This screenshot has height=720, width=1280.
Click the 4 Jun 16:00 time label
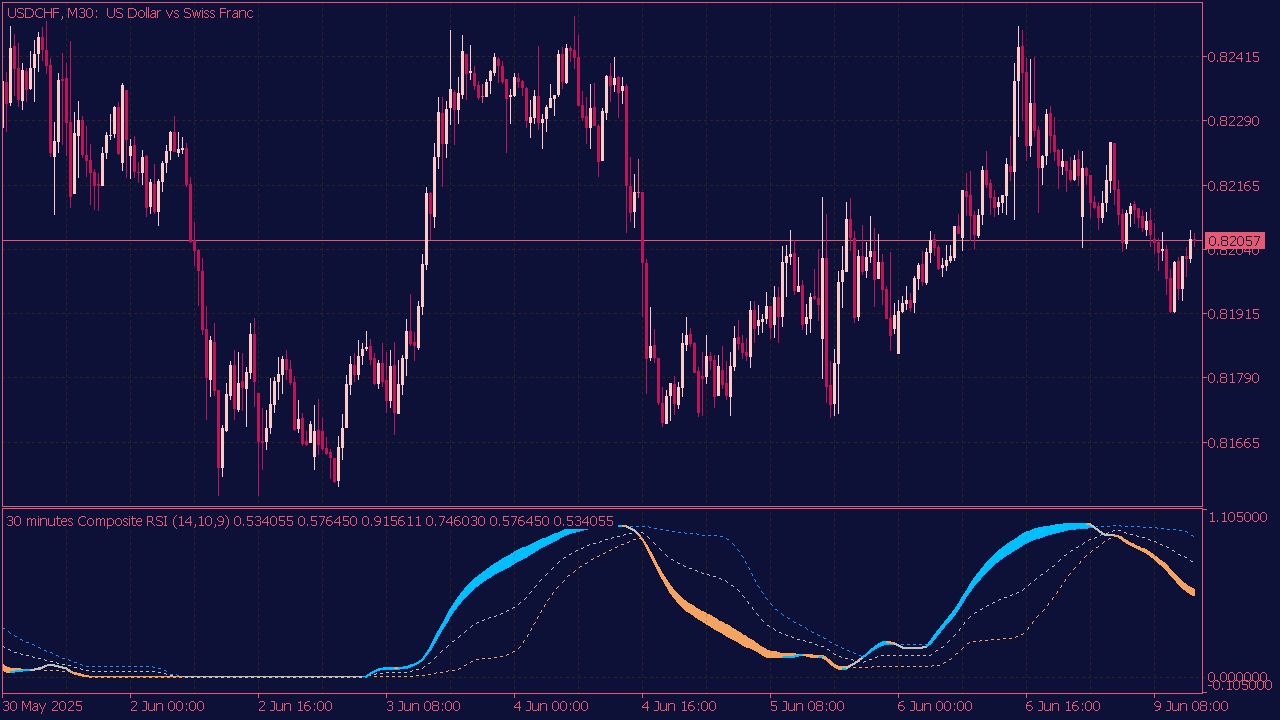(679, 706)
